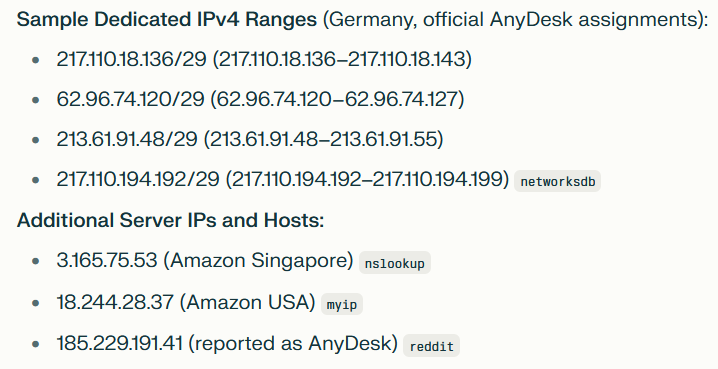Click the 217.110.18.136/29 range entry
718x369 pixels.
tap(264, 59)
